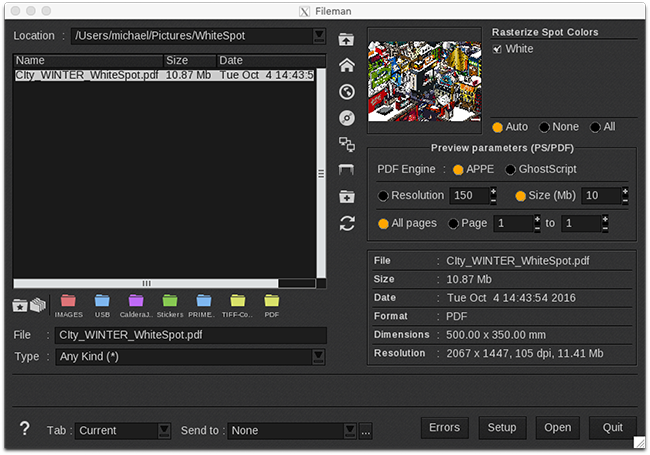
Task: Click the globe network location icon
Action: 347,92
